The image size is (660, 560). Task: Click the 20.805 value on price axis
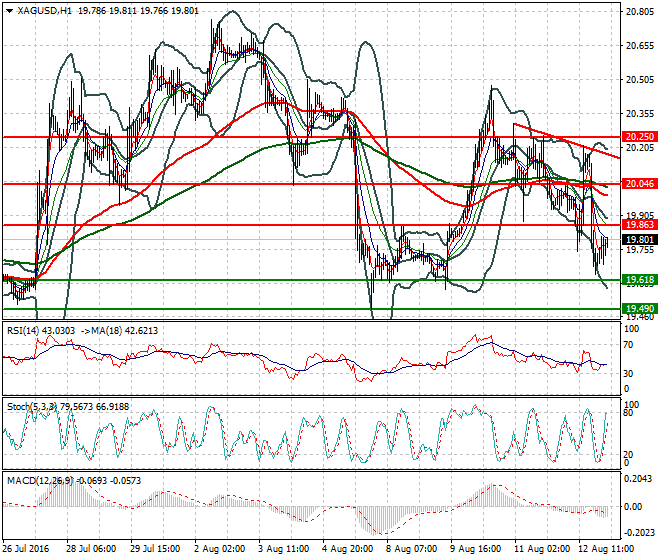(x=638, y=12)
